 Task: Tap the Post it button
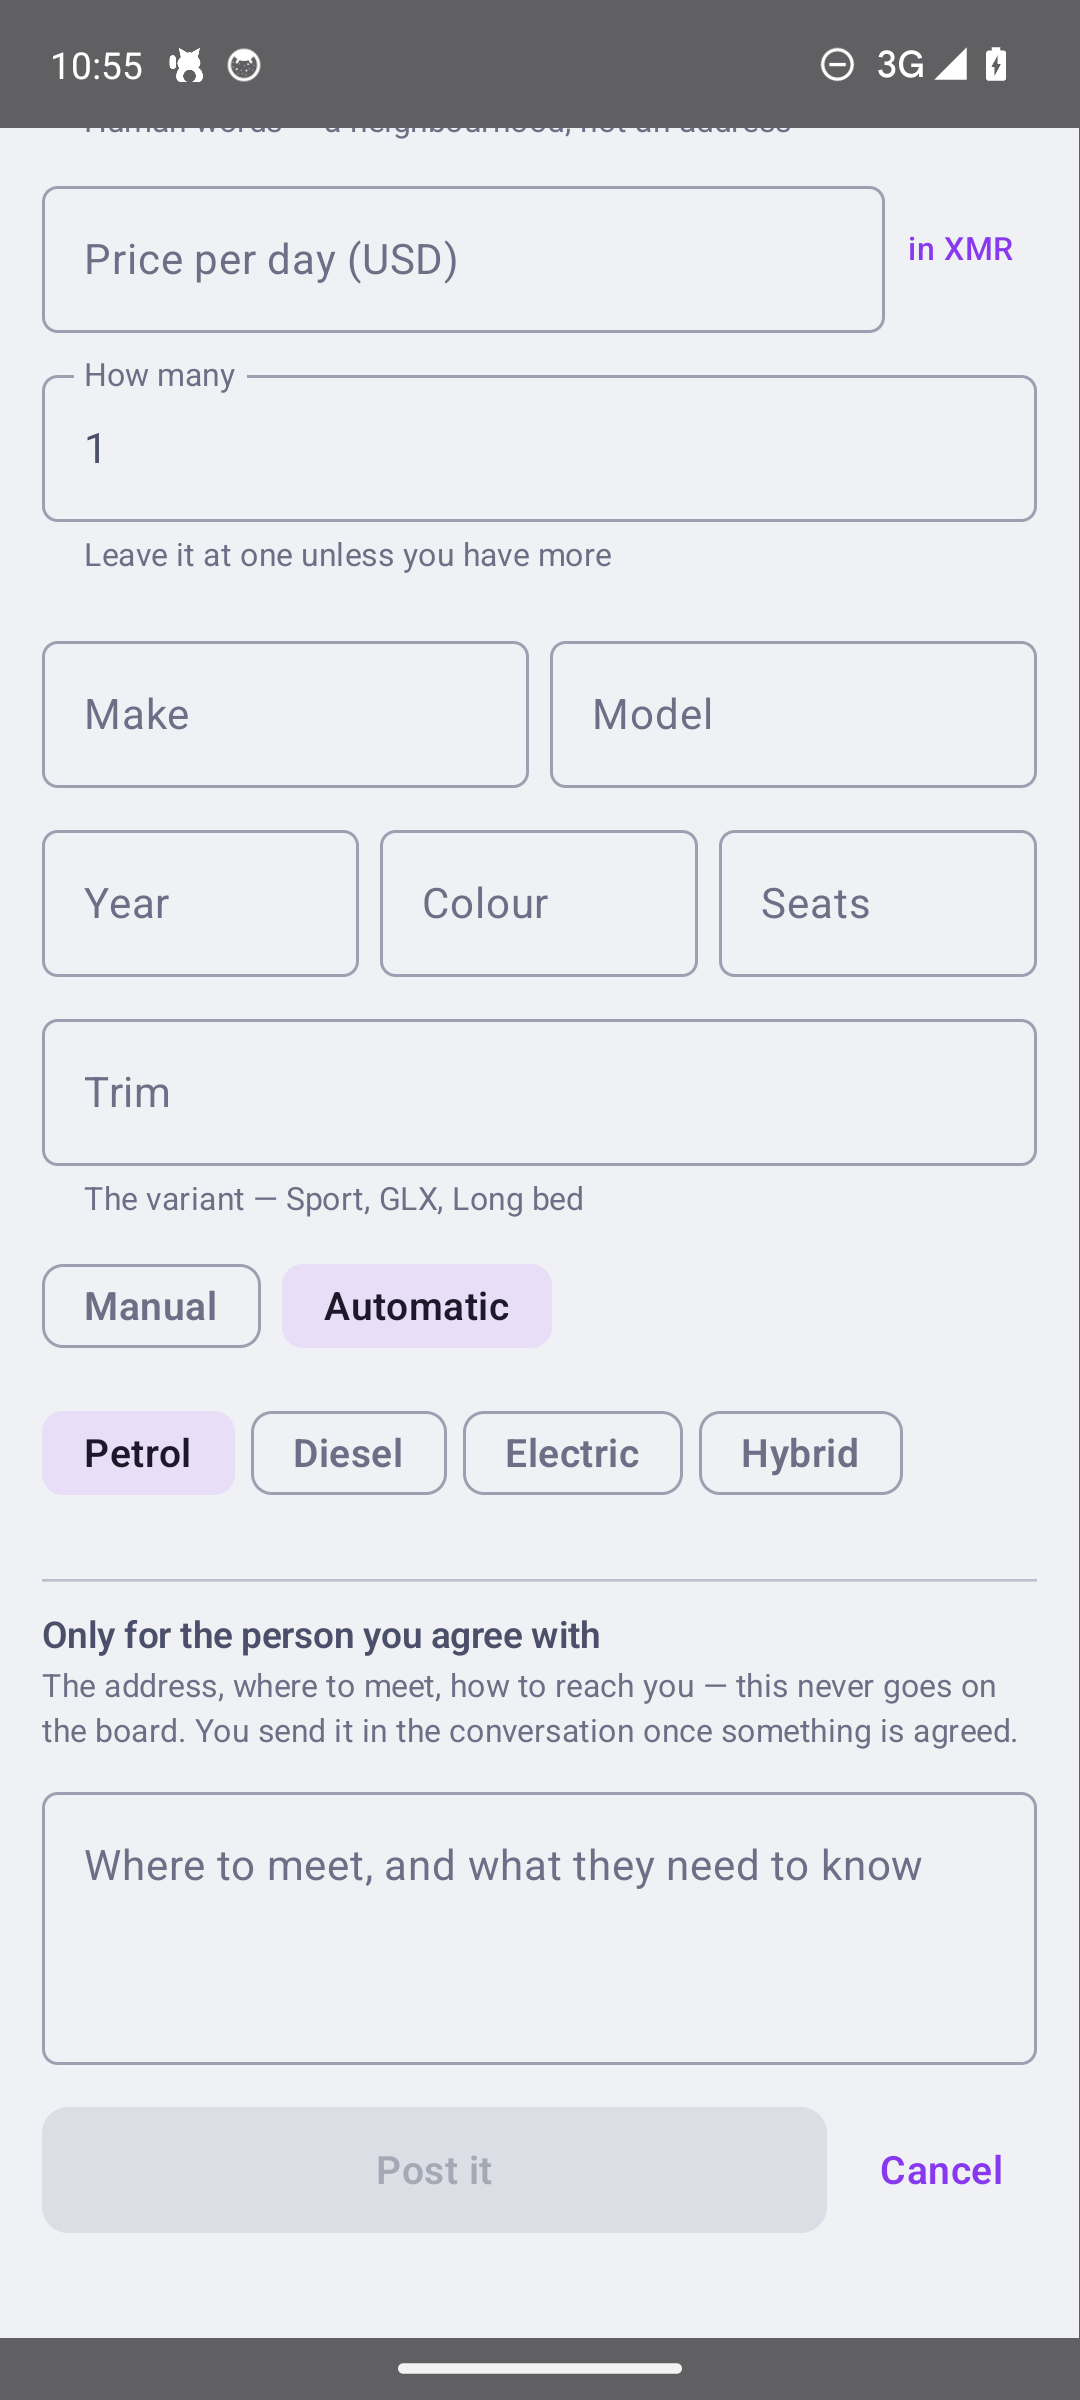click(x=434, y=2170)
